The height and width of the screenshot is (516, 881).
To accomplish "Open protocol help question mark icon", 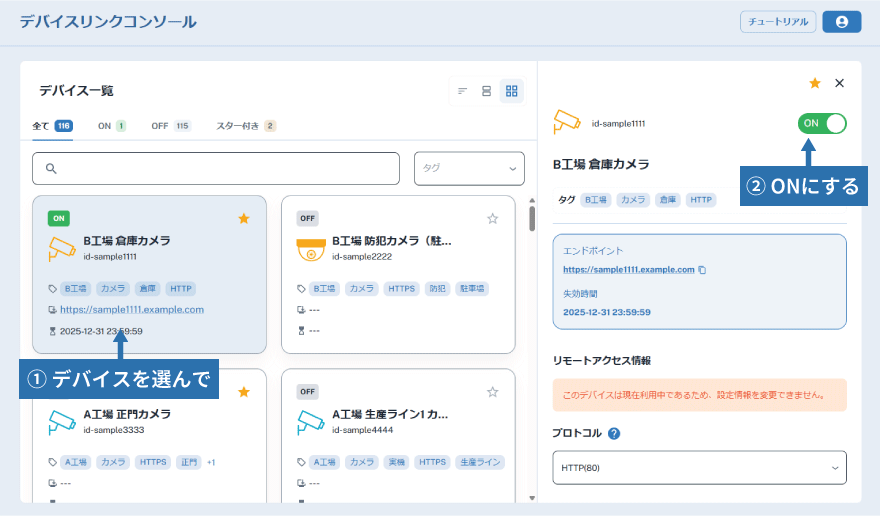I will tap(614, 434).
